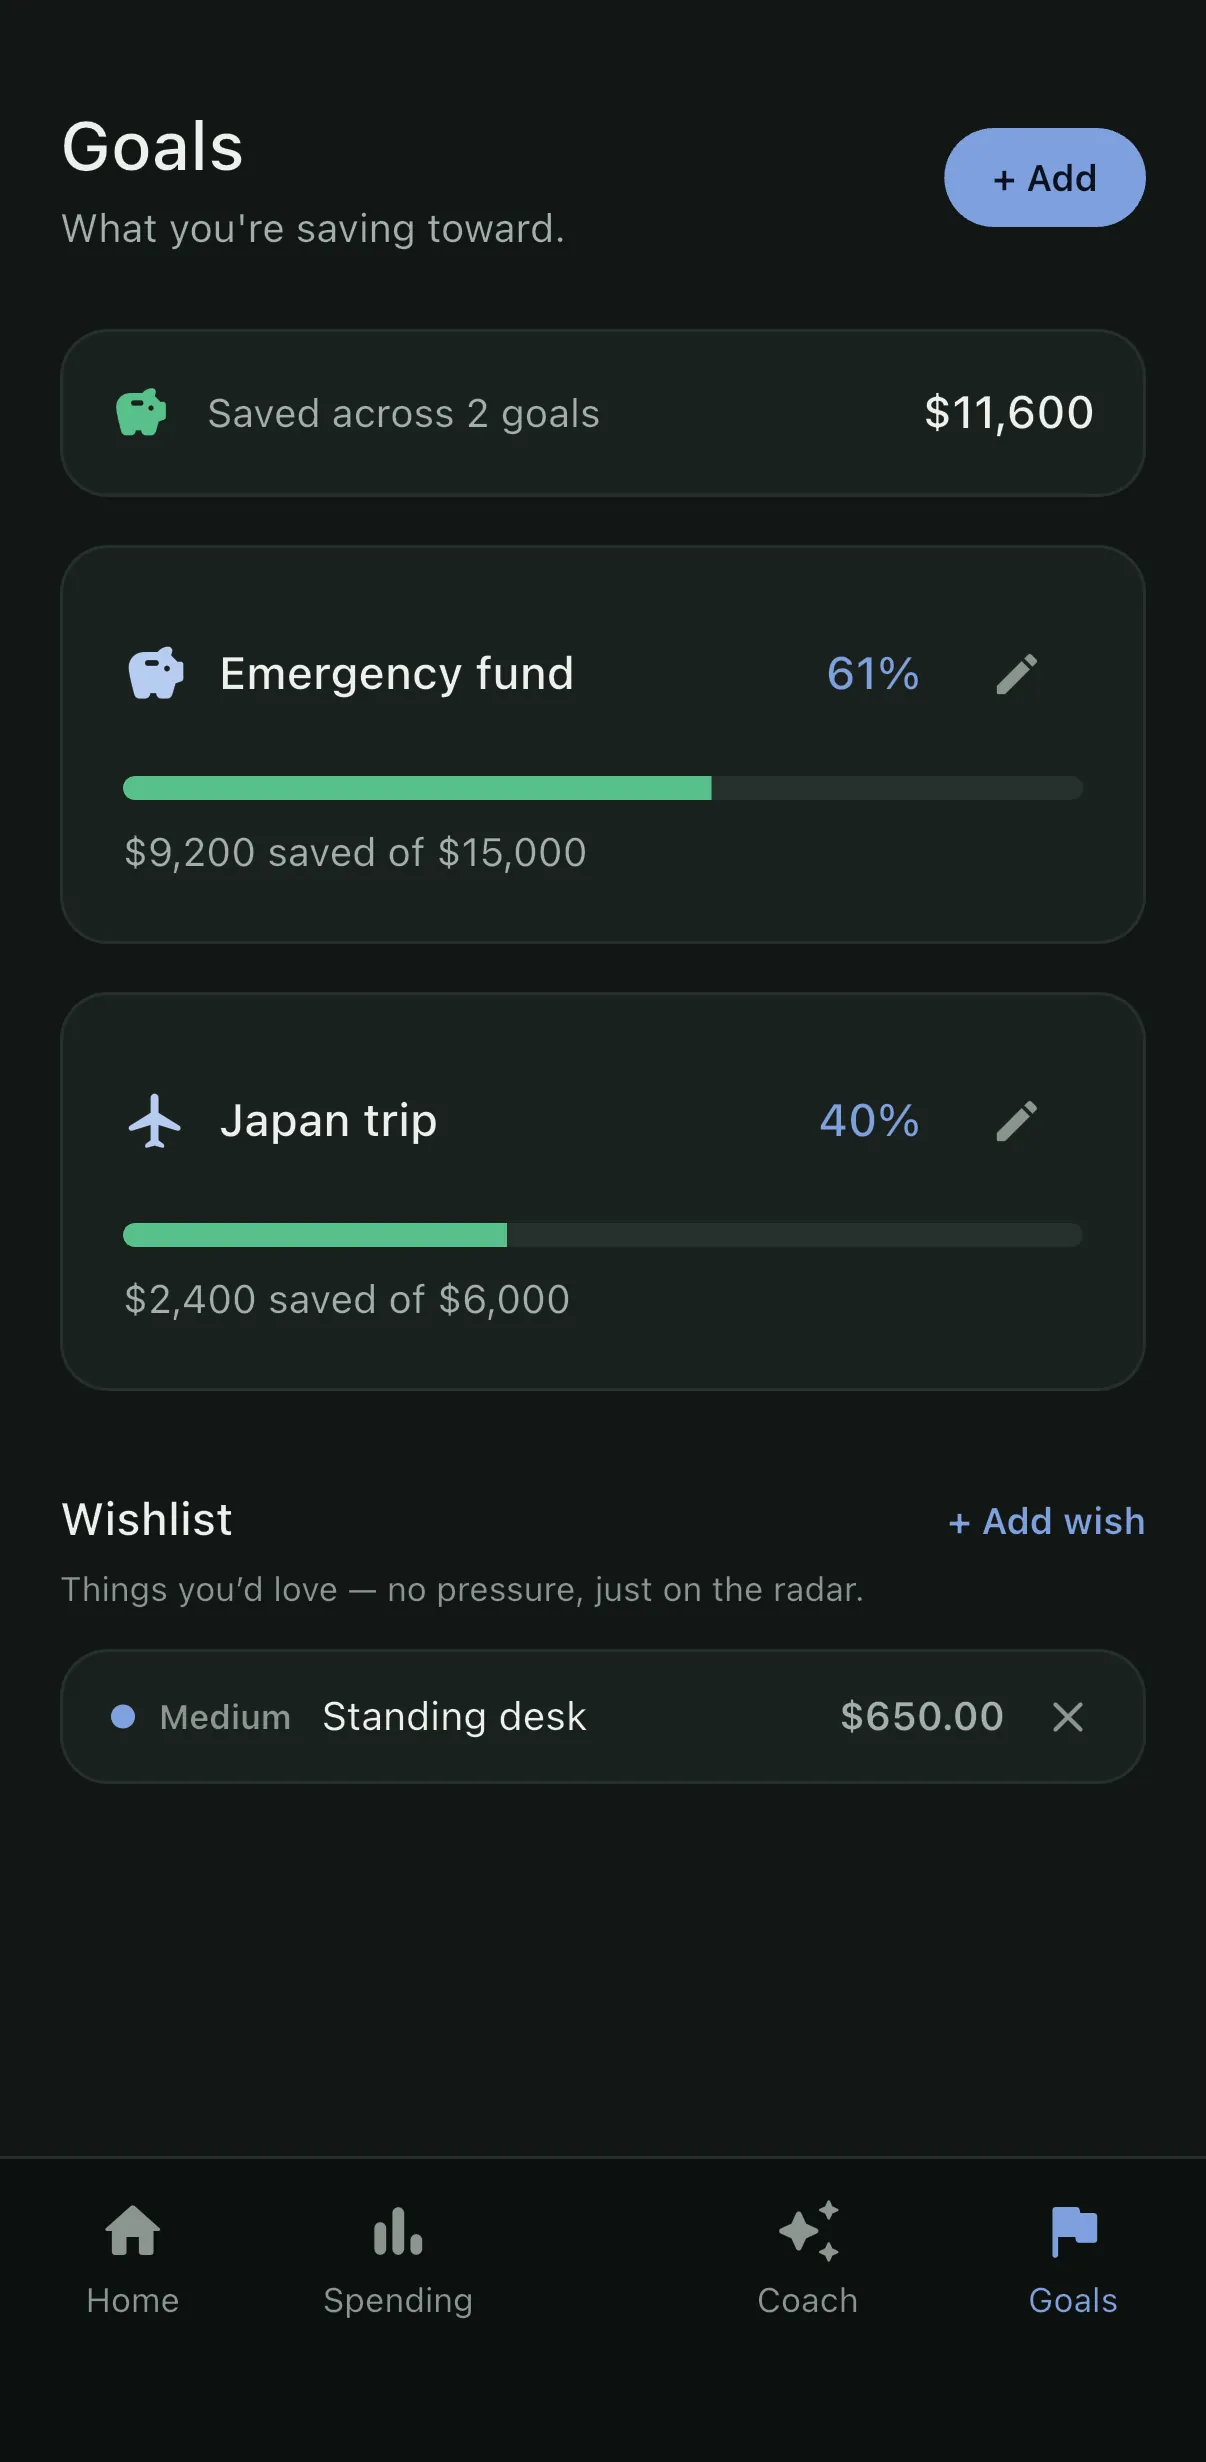Click the Japan trip progress bar

click(603, 1235)
